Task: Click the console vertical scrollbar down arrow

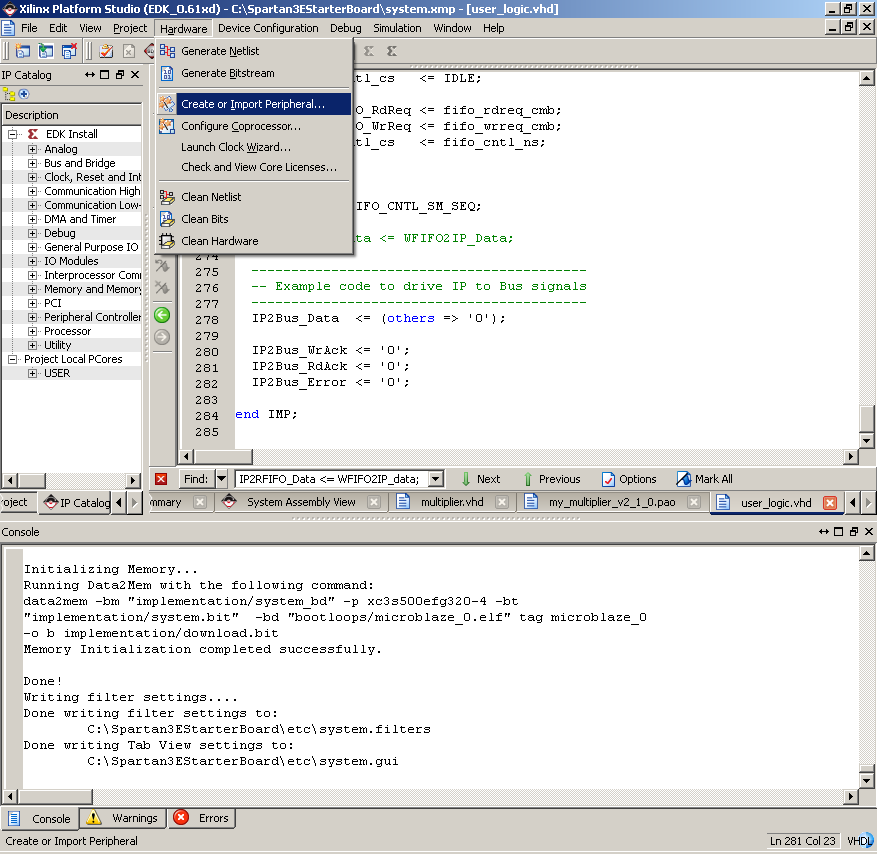Action: pyautogui.click(x=866, y=780)
